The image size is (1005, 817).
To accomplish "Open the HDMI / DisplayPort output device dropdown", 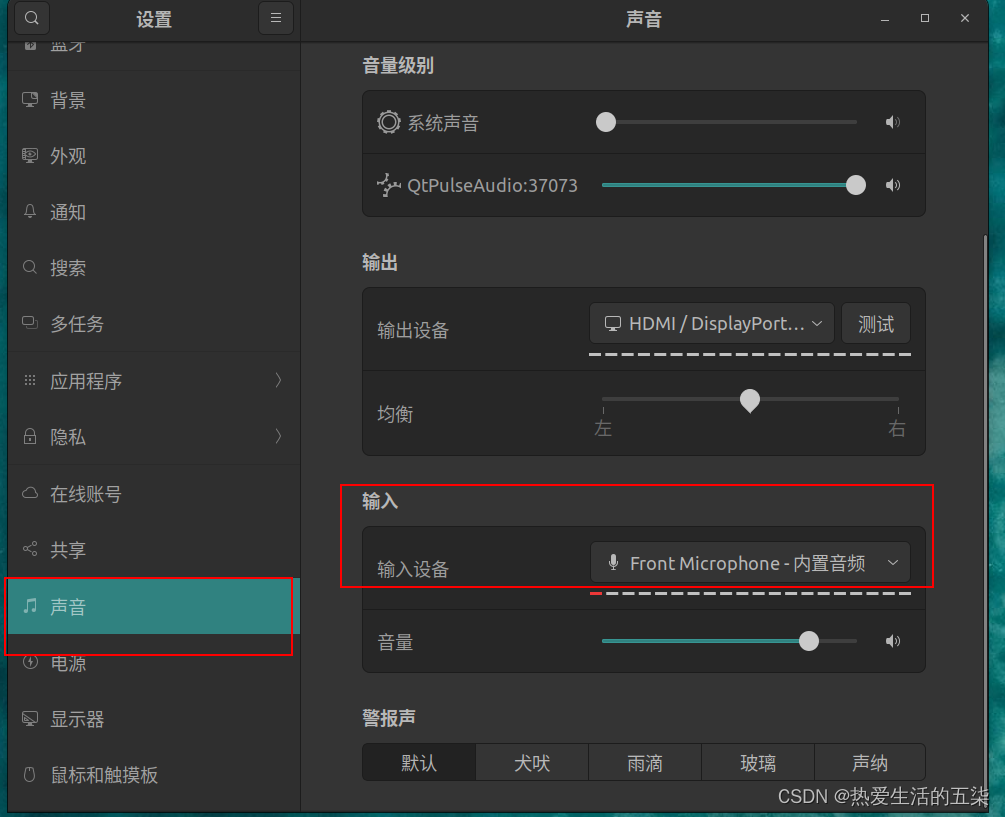I will point(711,324).
